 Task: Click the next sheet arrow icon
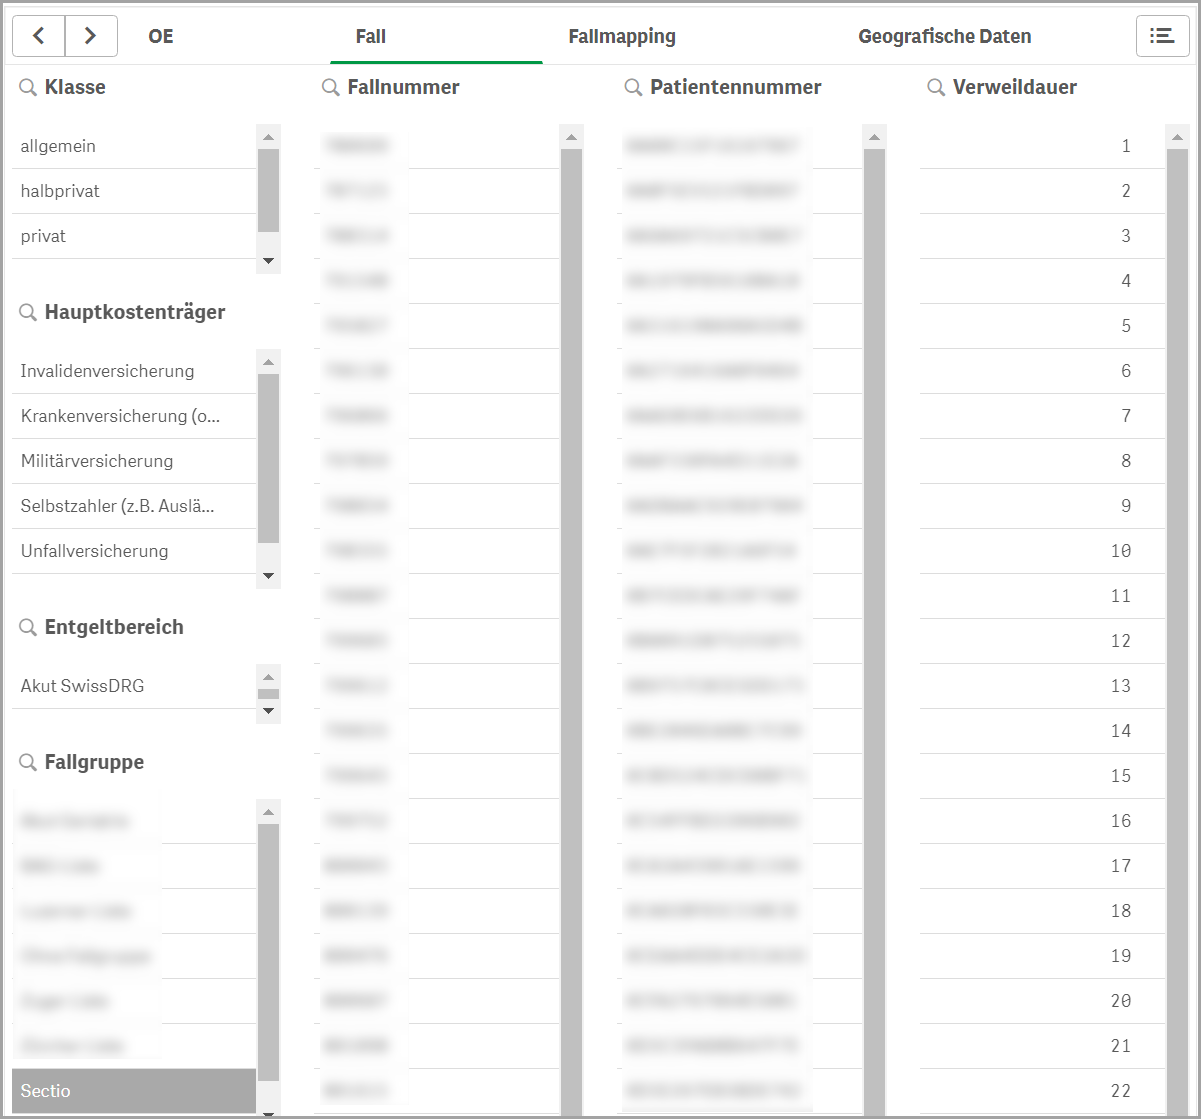click(x=91, y=36)
